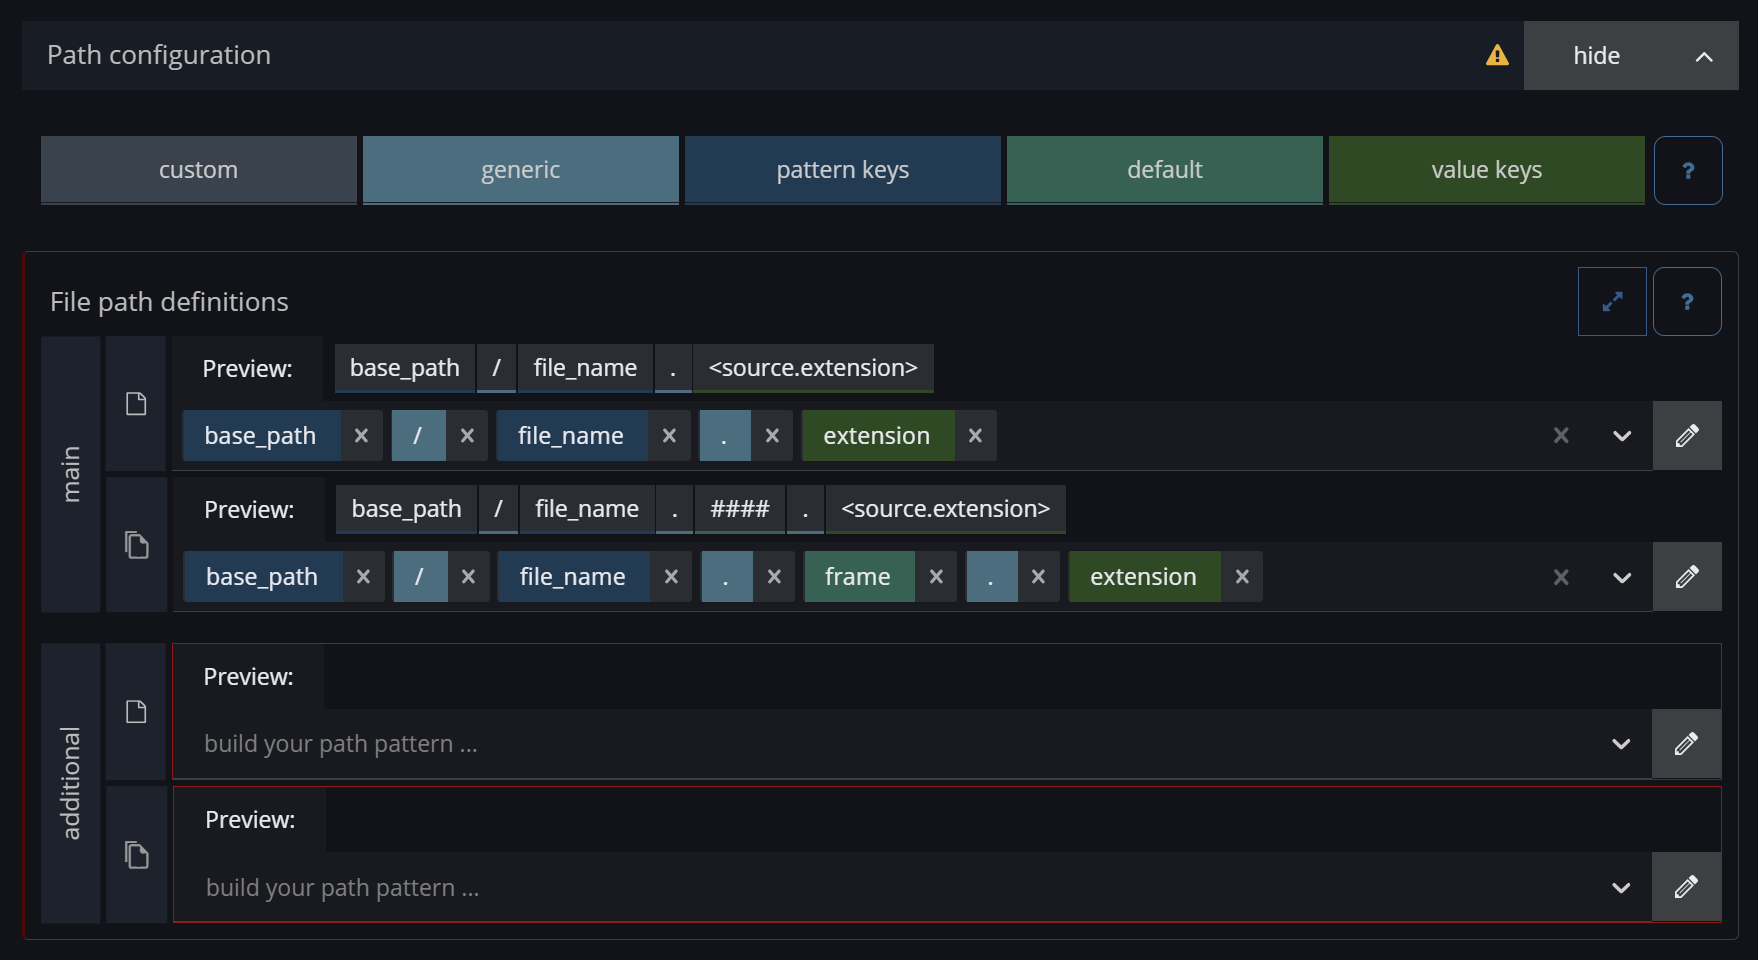Edit additional single-file pattern with pencil
This screenshot has height=960, width=1758.
tap(1686, 744)
